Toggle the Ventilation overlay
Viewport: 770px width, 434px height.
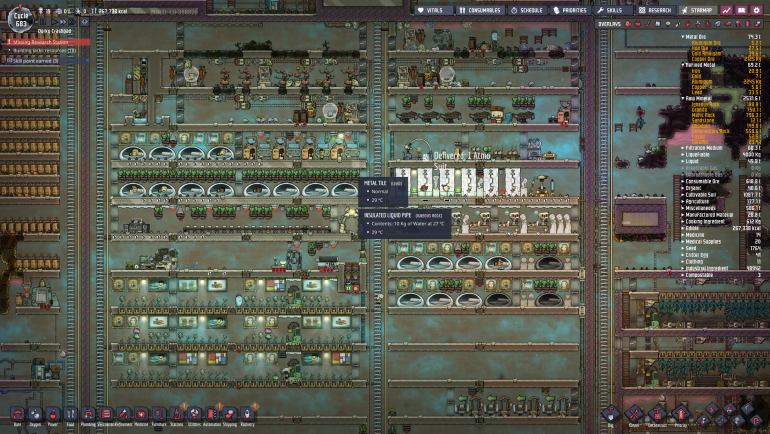coord(688,24)
